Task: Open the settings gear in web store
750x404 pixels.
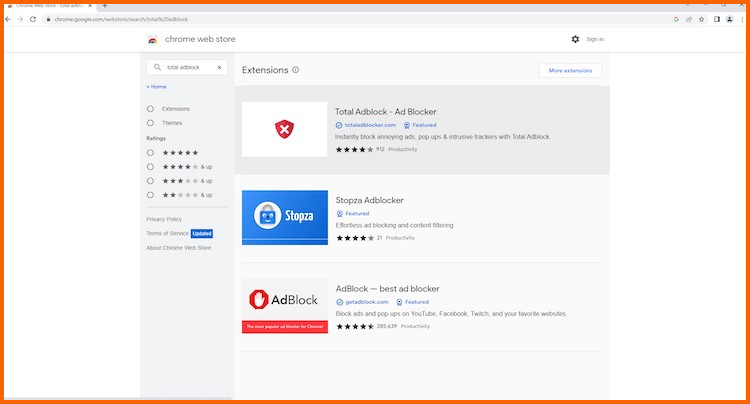Action: 575,39
